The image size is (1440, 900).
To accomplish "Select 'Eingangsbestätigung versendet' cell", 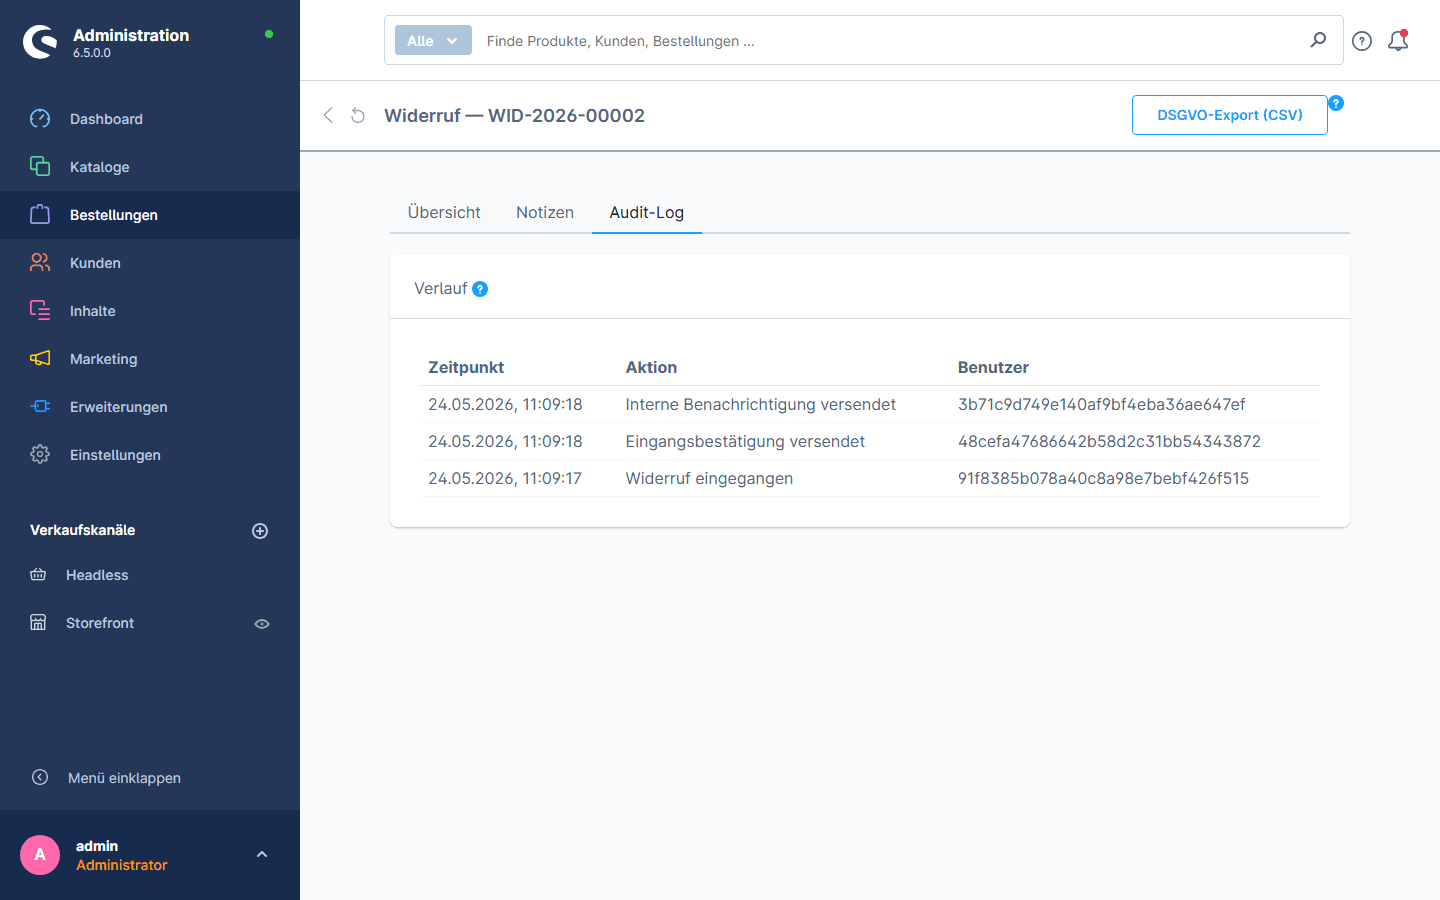I will point(745,441).
